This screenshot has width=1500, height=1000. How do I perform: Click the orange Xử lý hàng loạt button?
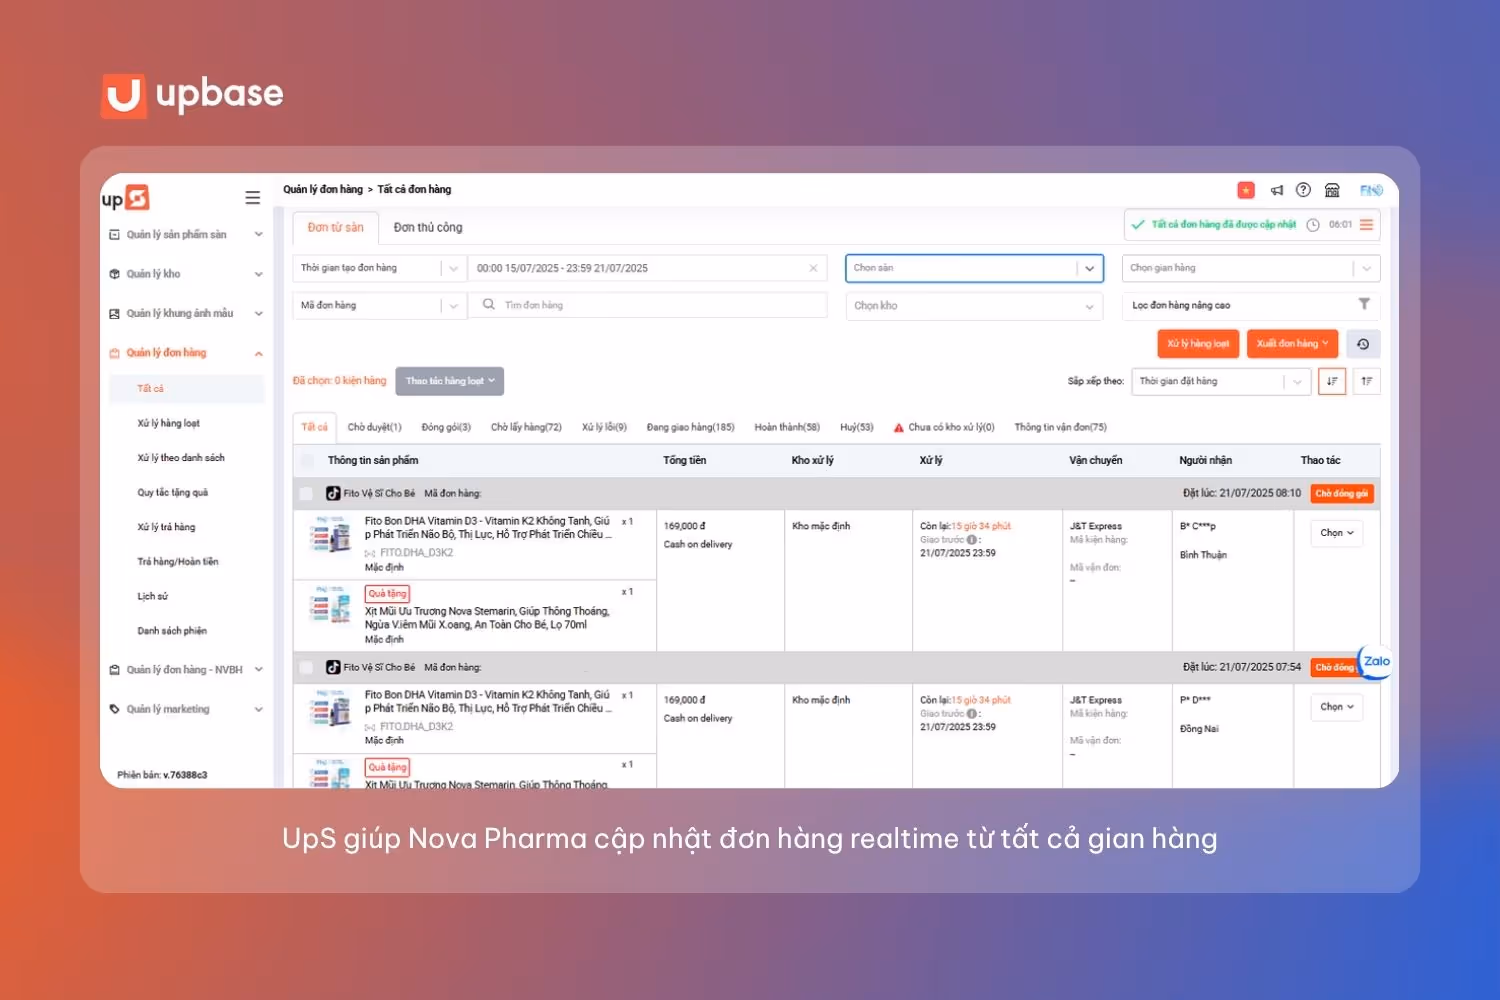click(1198, 344)
